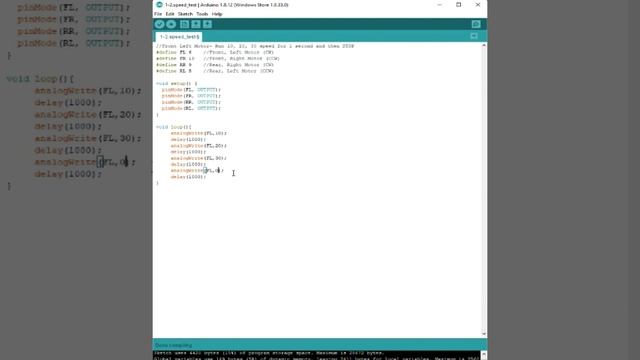The image size is (640, 360).
Task: Click 'analogWrite(FL,10);' in Arduino editor
Action: 198,133
